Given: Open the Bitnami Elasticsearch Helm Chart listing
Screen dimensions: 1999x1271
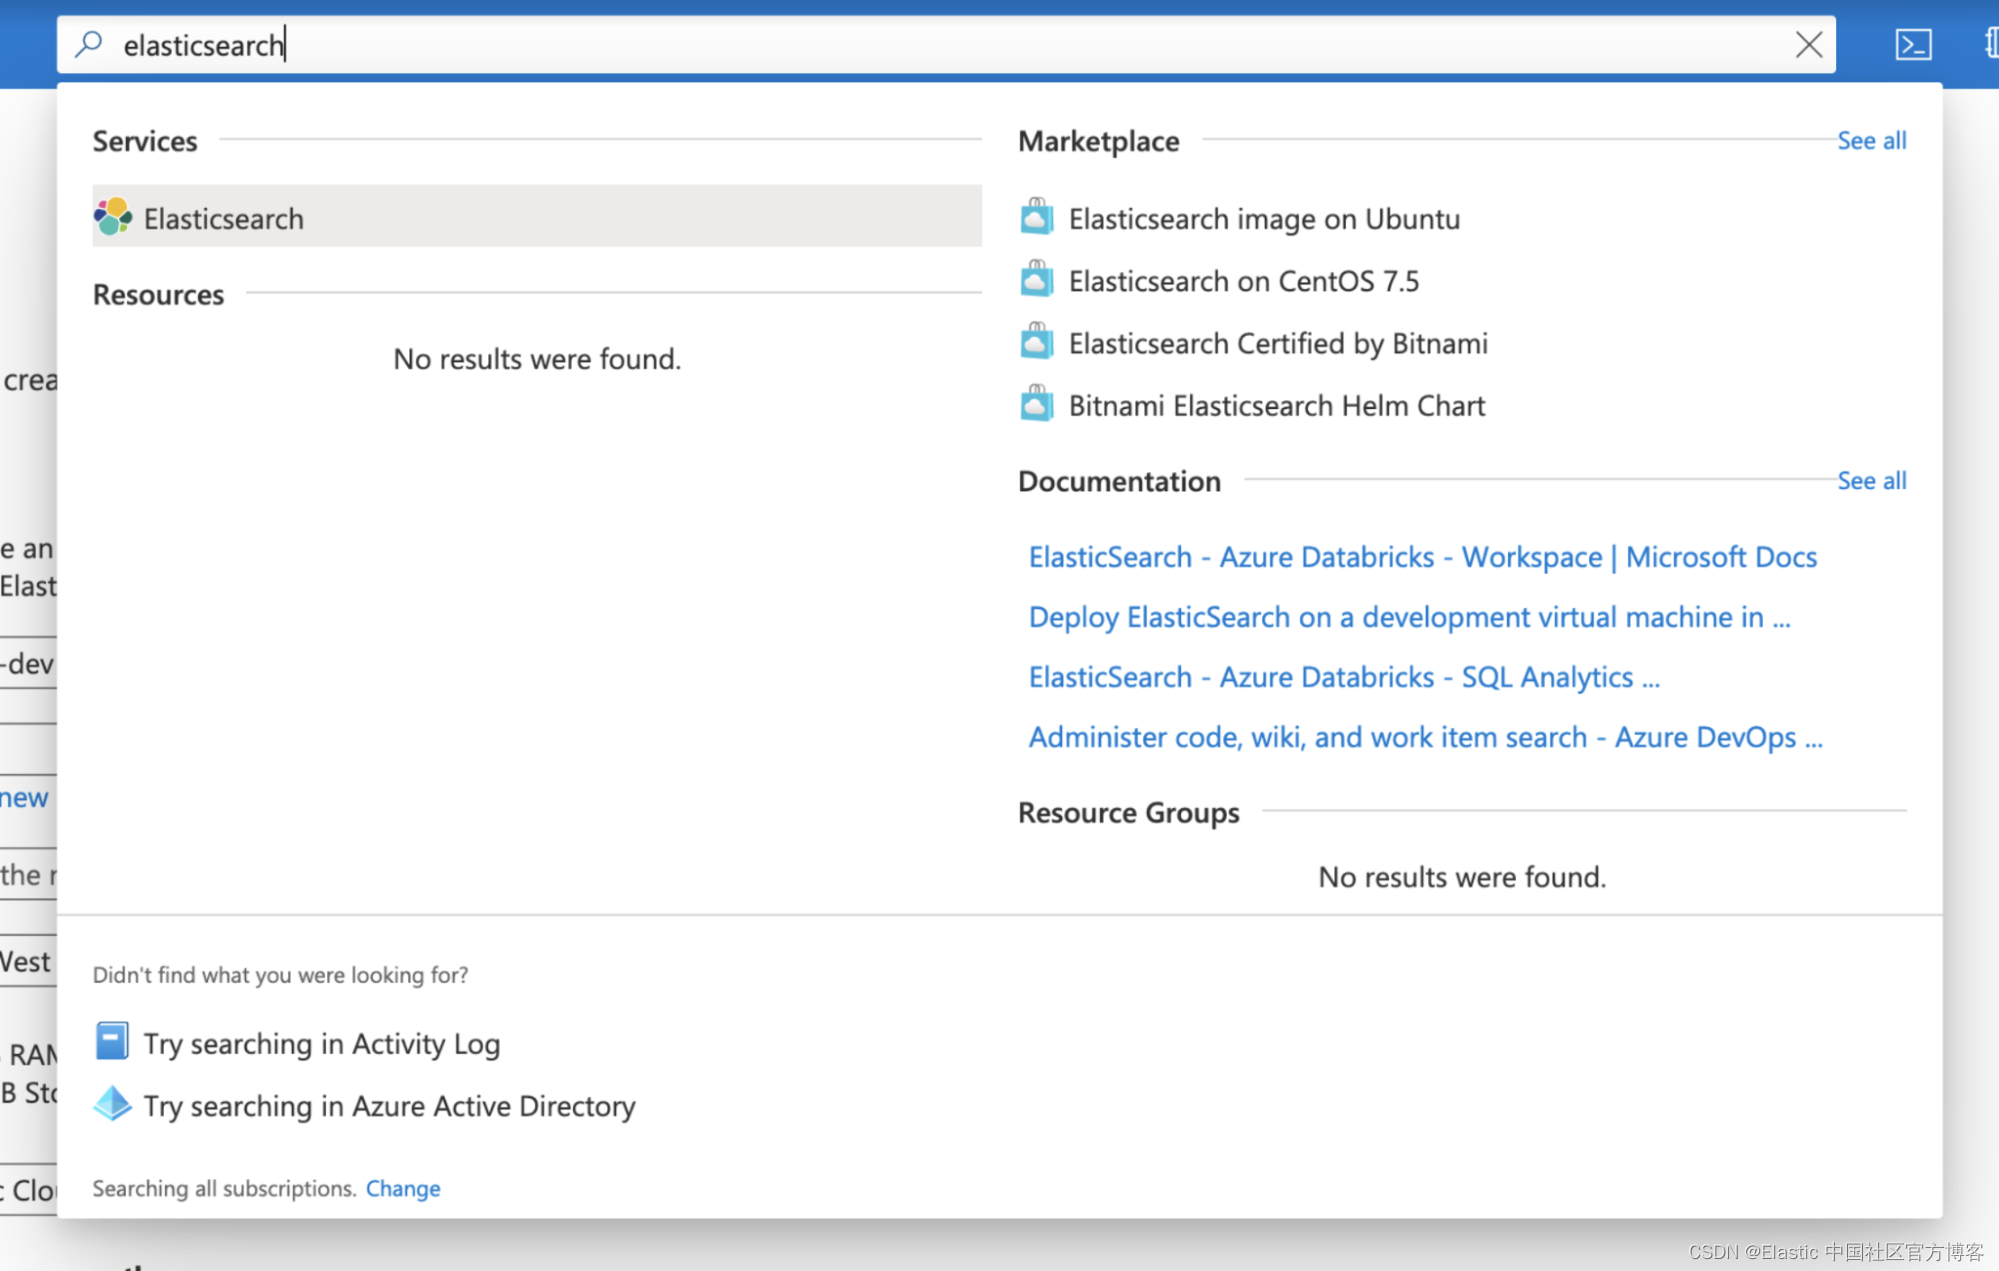Looking at the screenshot, I should click(x=1276, y=406).
